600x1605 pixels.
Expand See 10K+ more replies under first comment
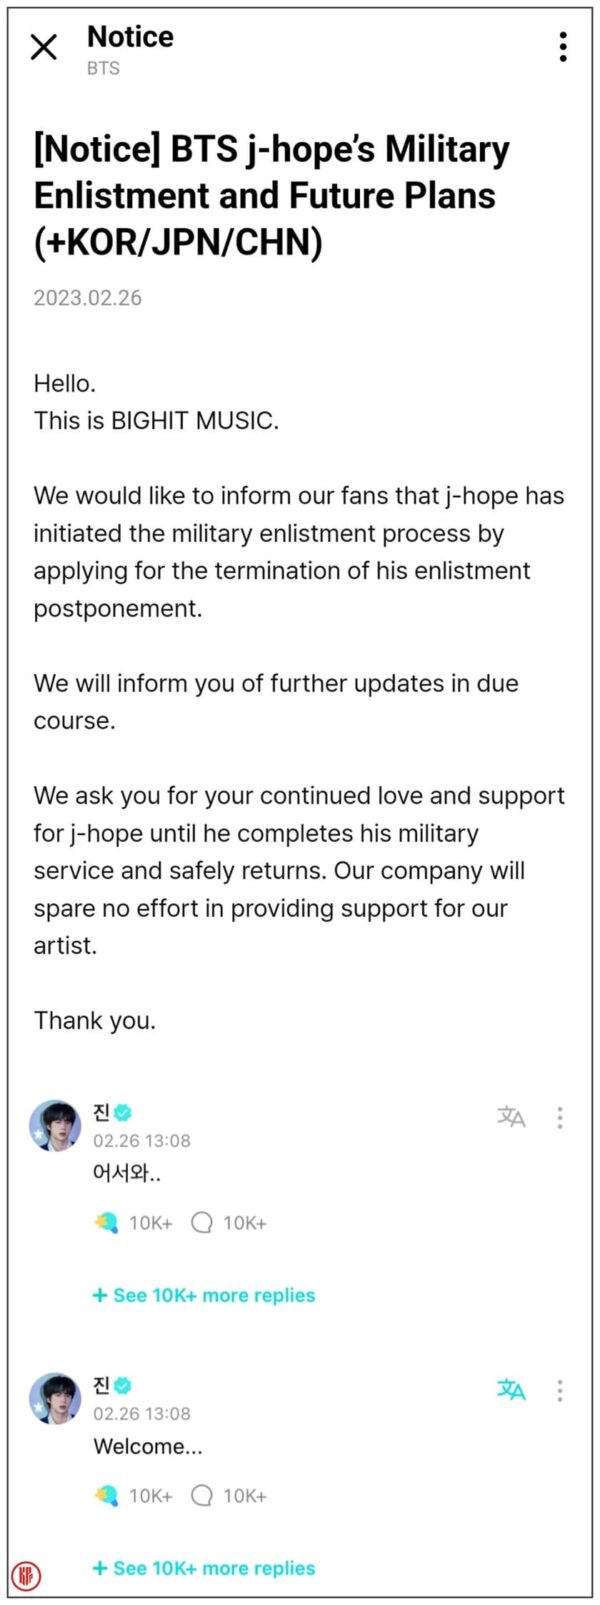tap(204, 1294)
